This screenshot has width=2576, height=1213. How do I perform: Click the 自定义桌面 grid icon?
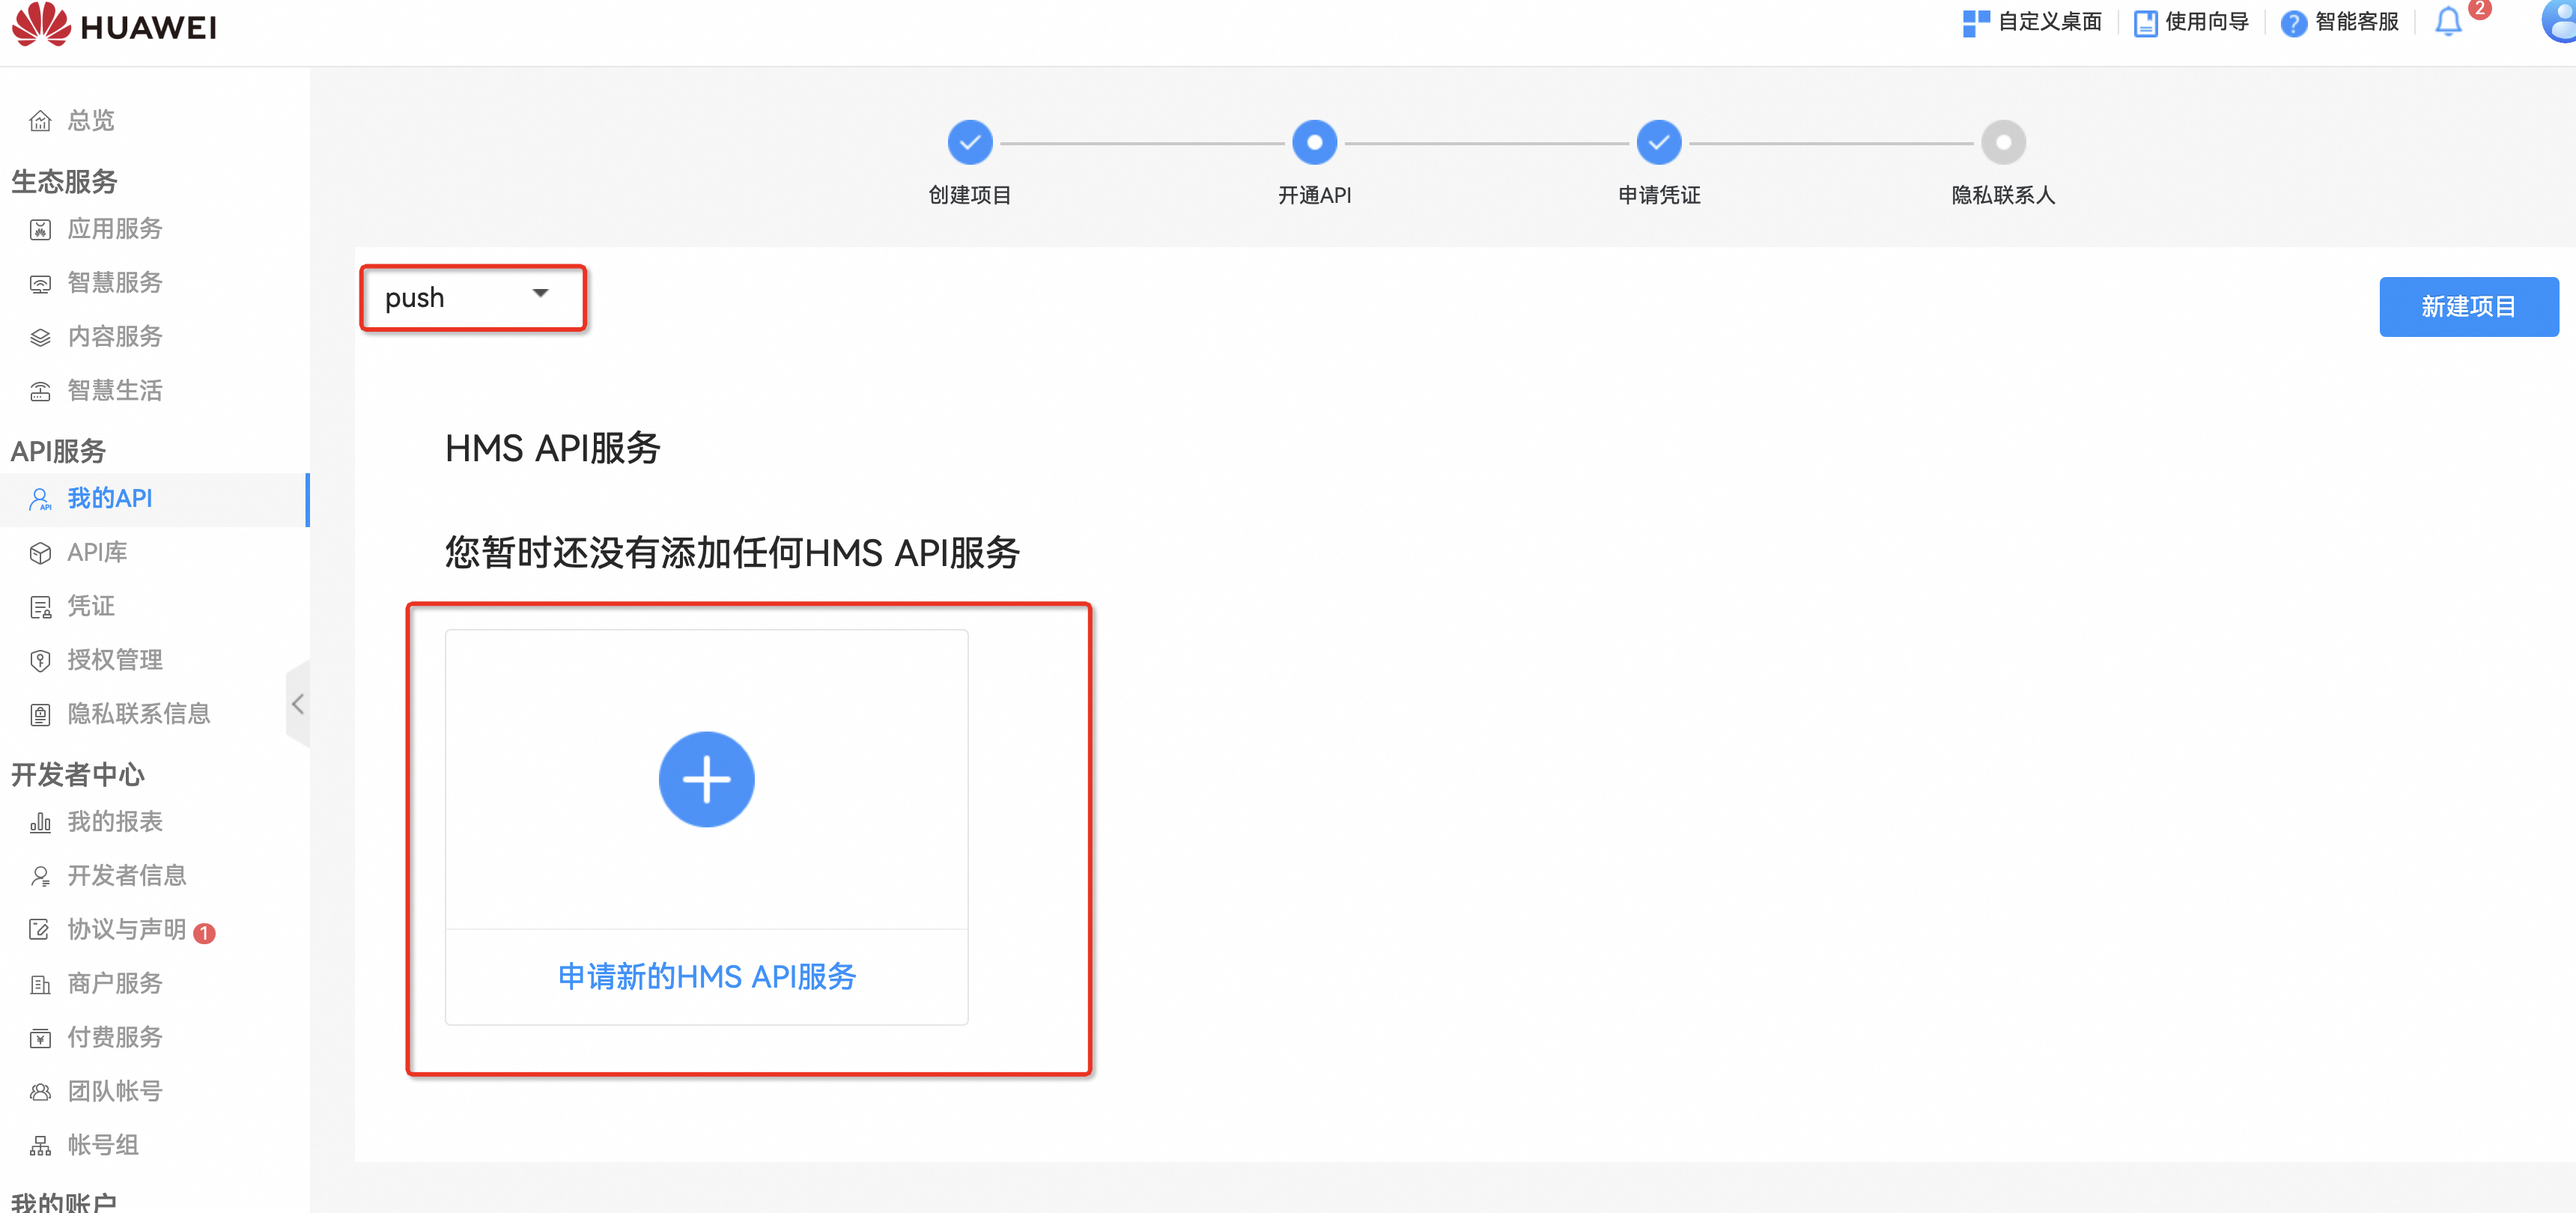tap(1976, 23)
